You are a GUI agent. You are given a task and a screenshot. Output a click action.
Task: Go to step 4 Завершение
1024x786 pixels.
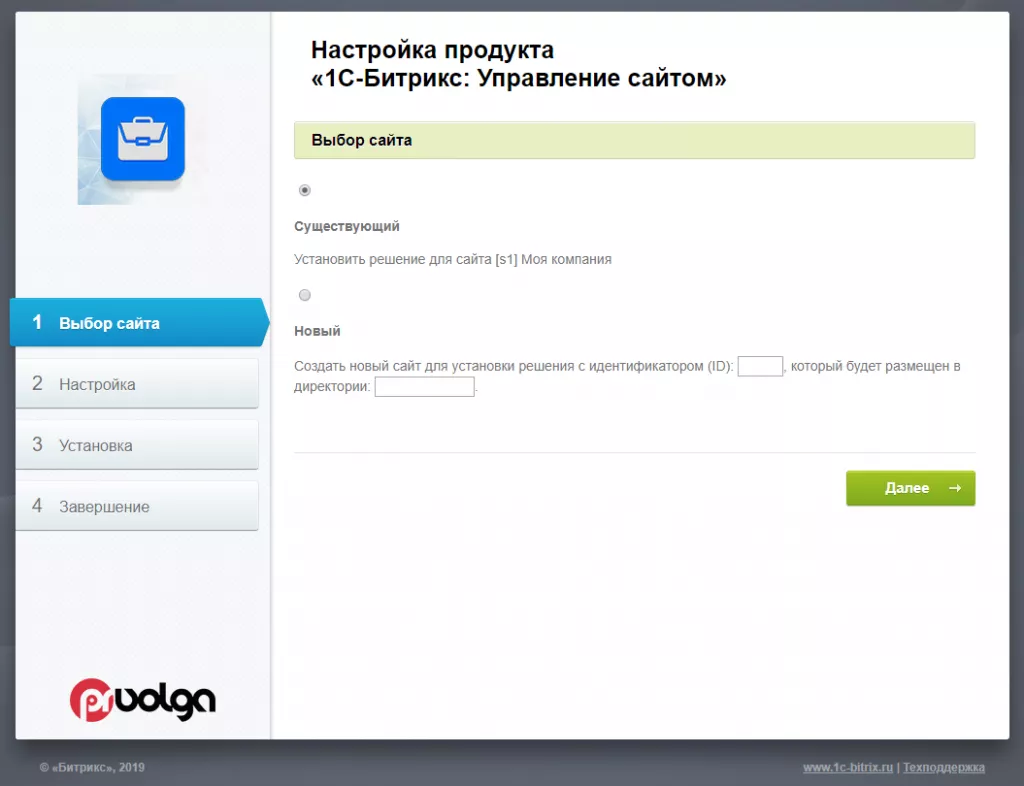tap(137, 507)
